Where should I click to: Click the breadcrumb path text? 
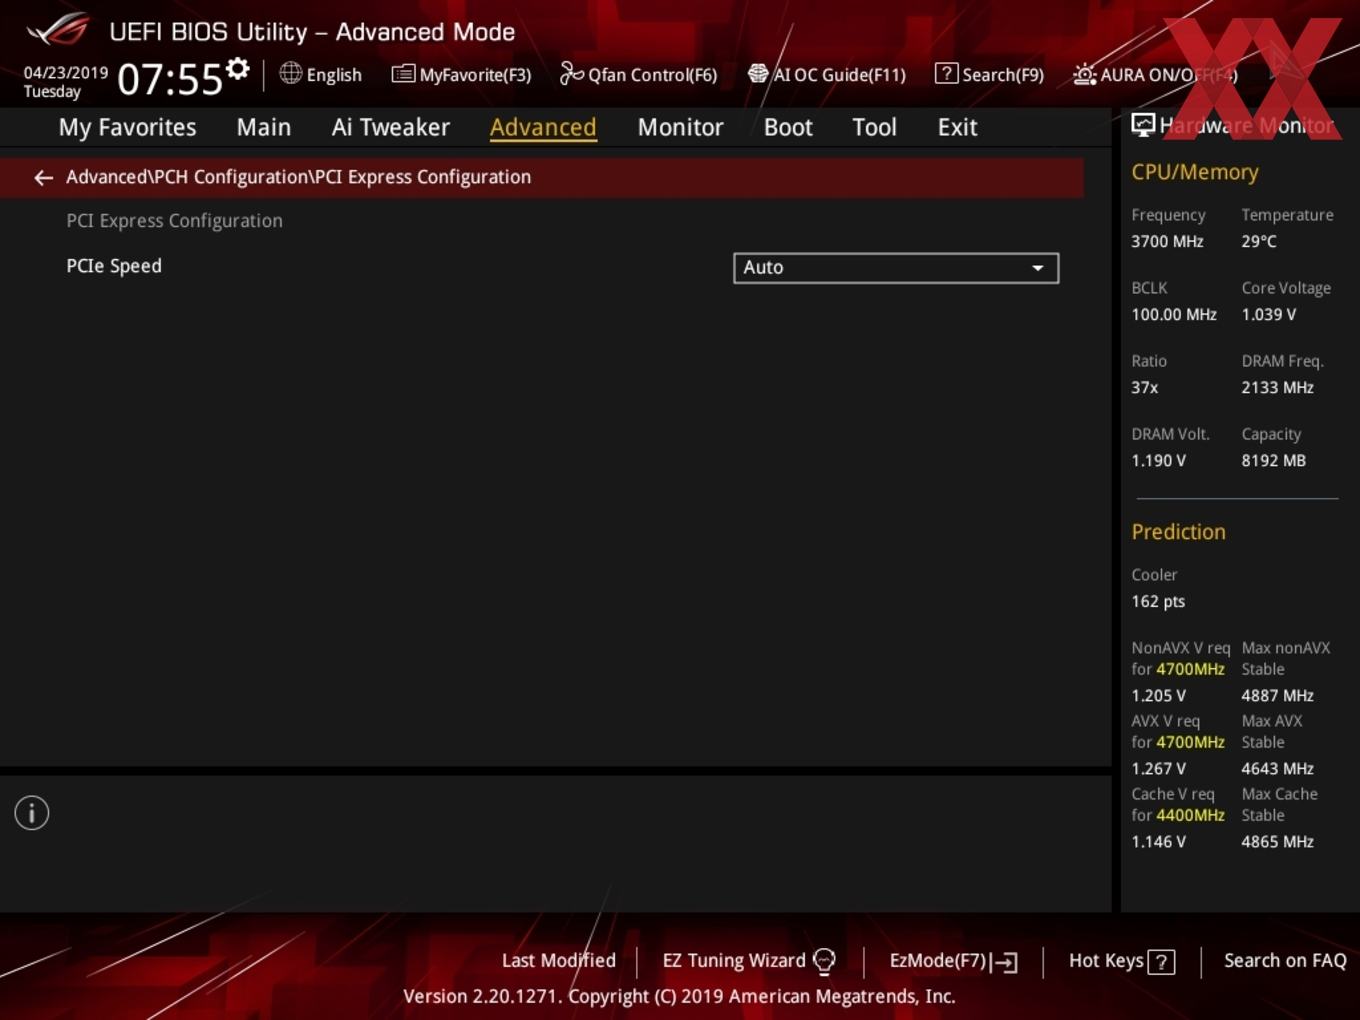pyautogui.click(x=298, y=177)
